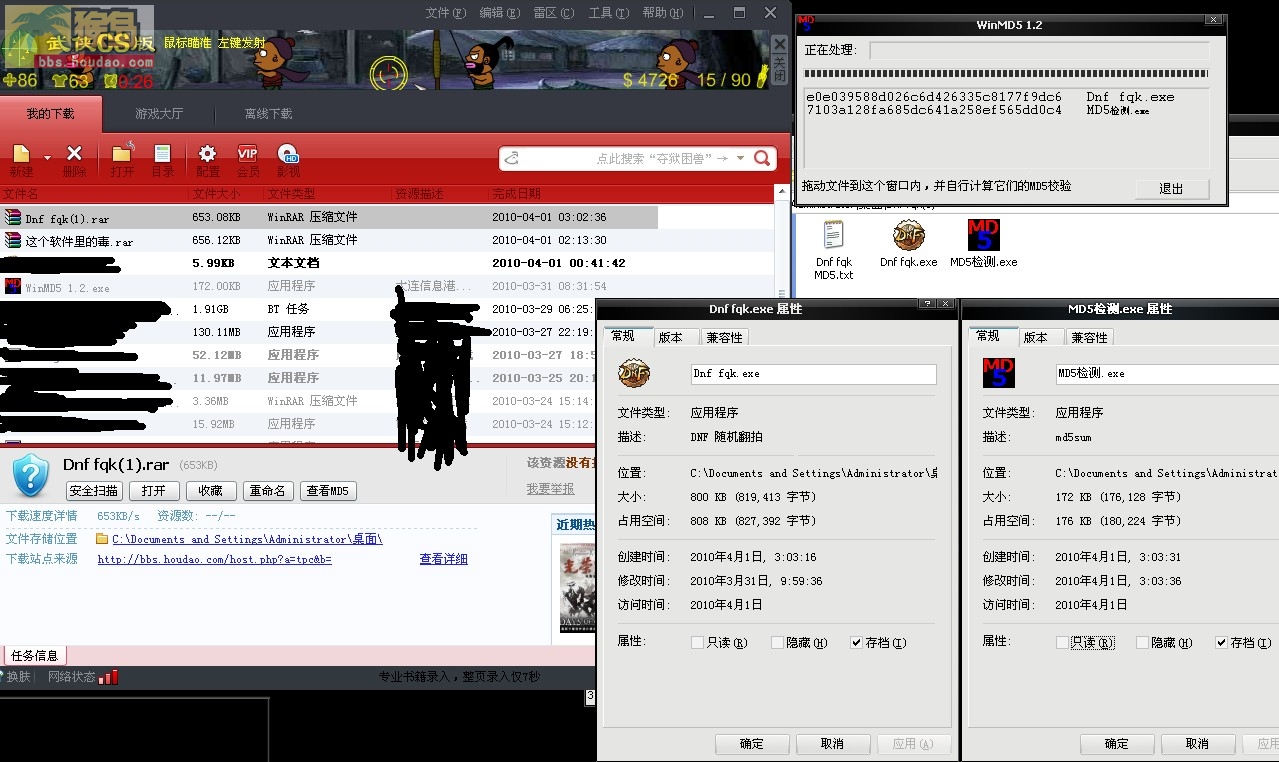Click the WinMD5 1.2.exe file icon

click(13, 287)
